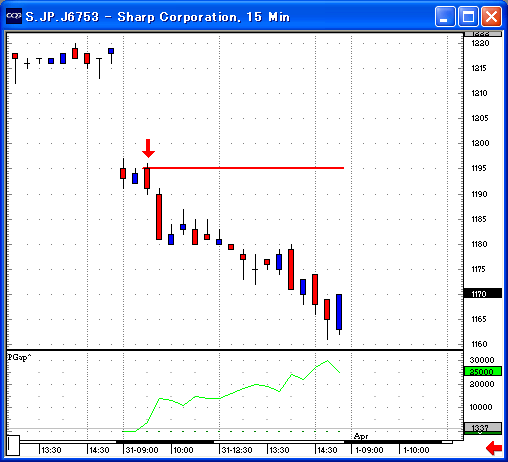Maximize the Sharp Corporation chart window
508x462 pixels.
pos(468,16)
